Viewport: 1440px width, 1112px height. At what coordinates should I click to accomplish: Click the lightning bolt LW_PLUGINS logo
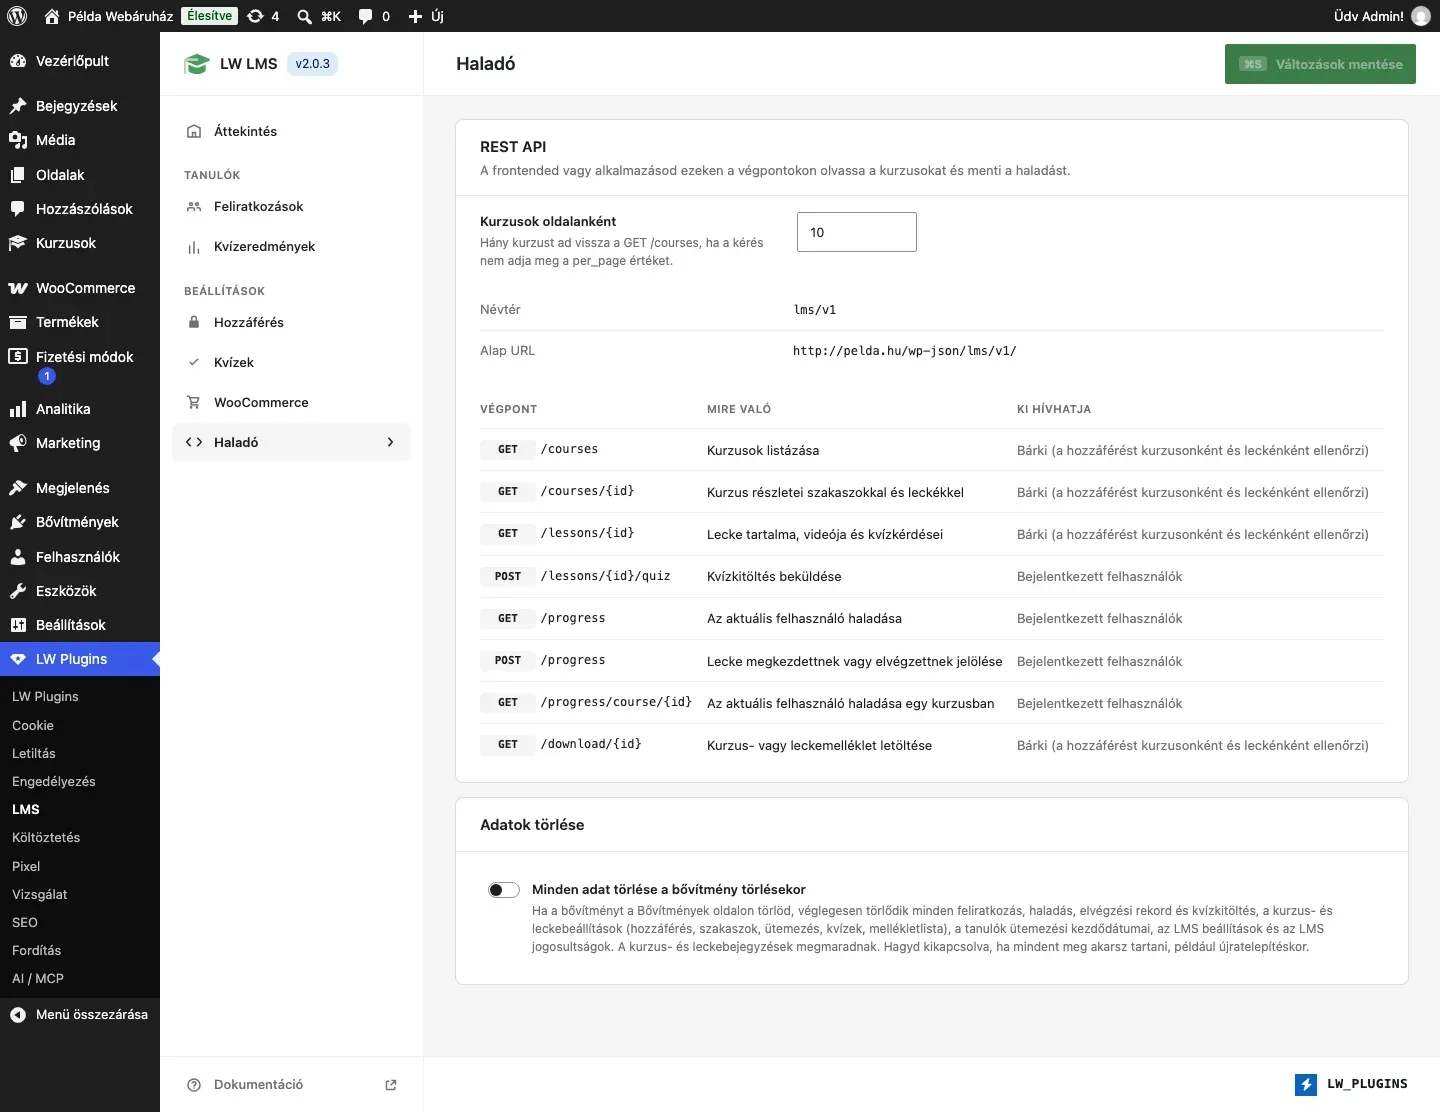click(x=1306, y=1084)
